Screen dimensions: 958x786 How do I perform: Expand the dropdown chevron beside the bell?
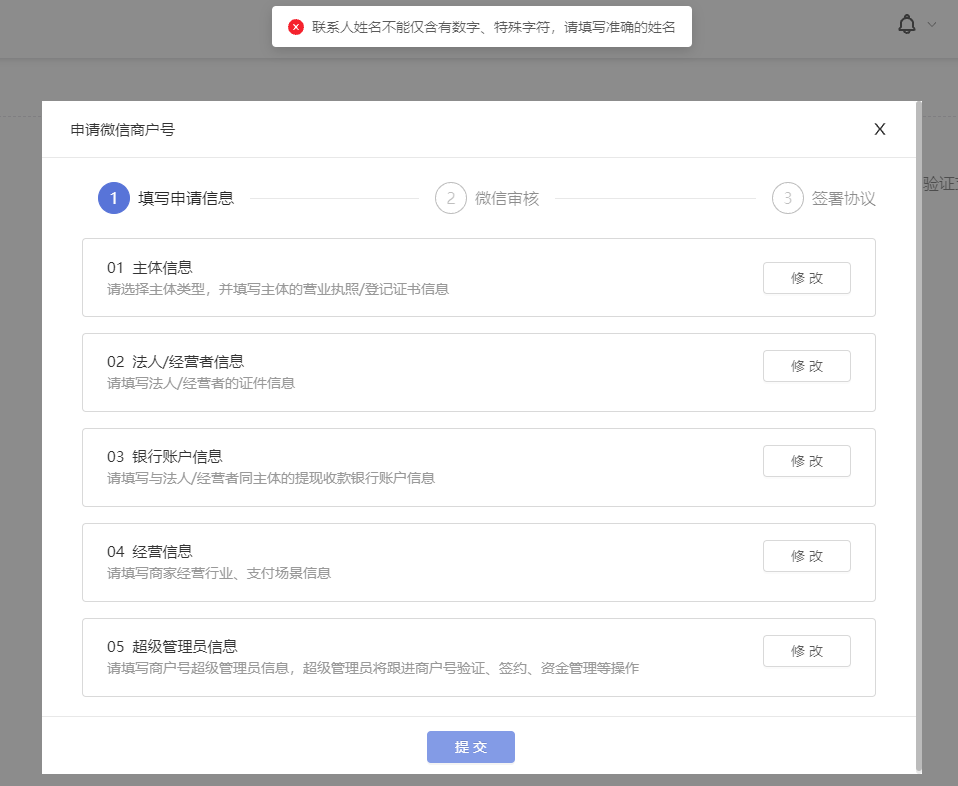[x=932, y=24]
